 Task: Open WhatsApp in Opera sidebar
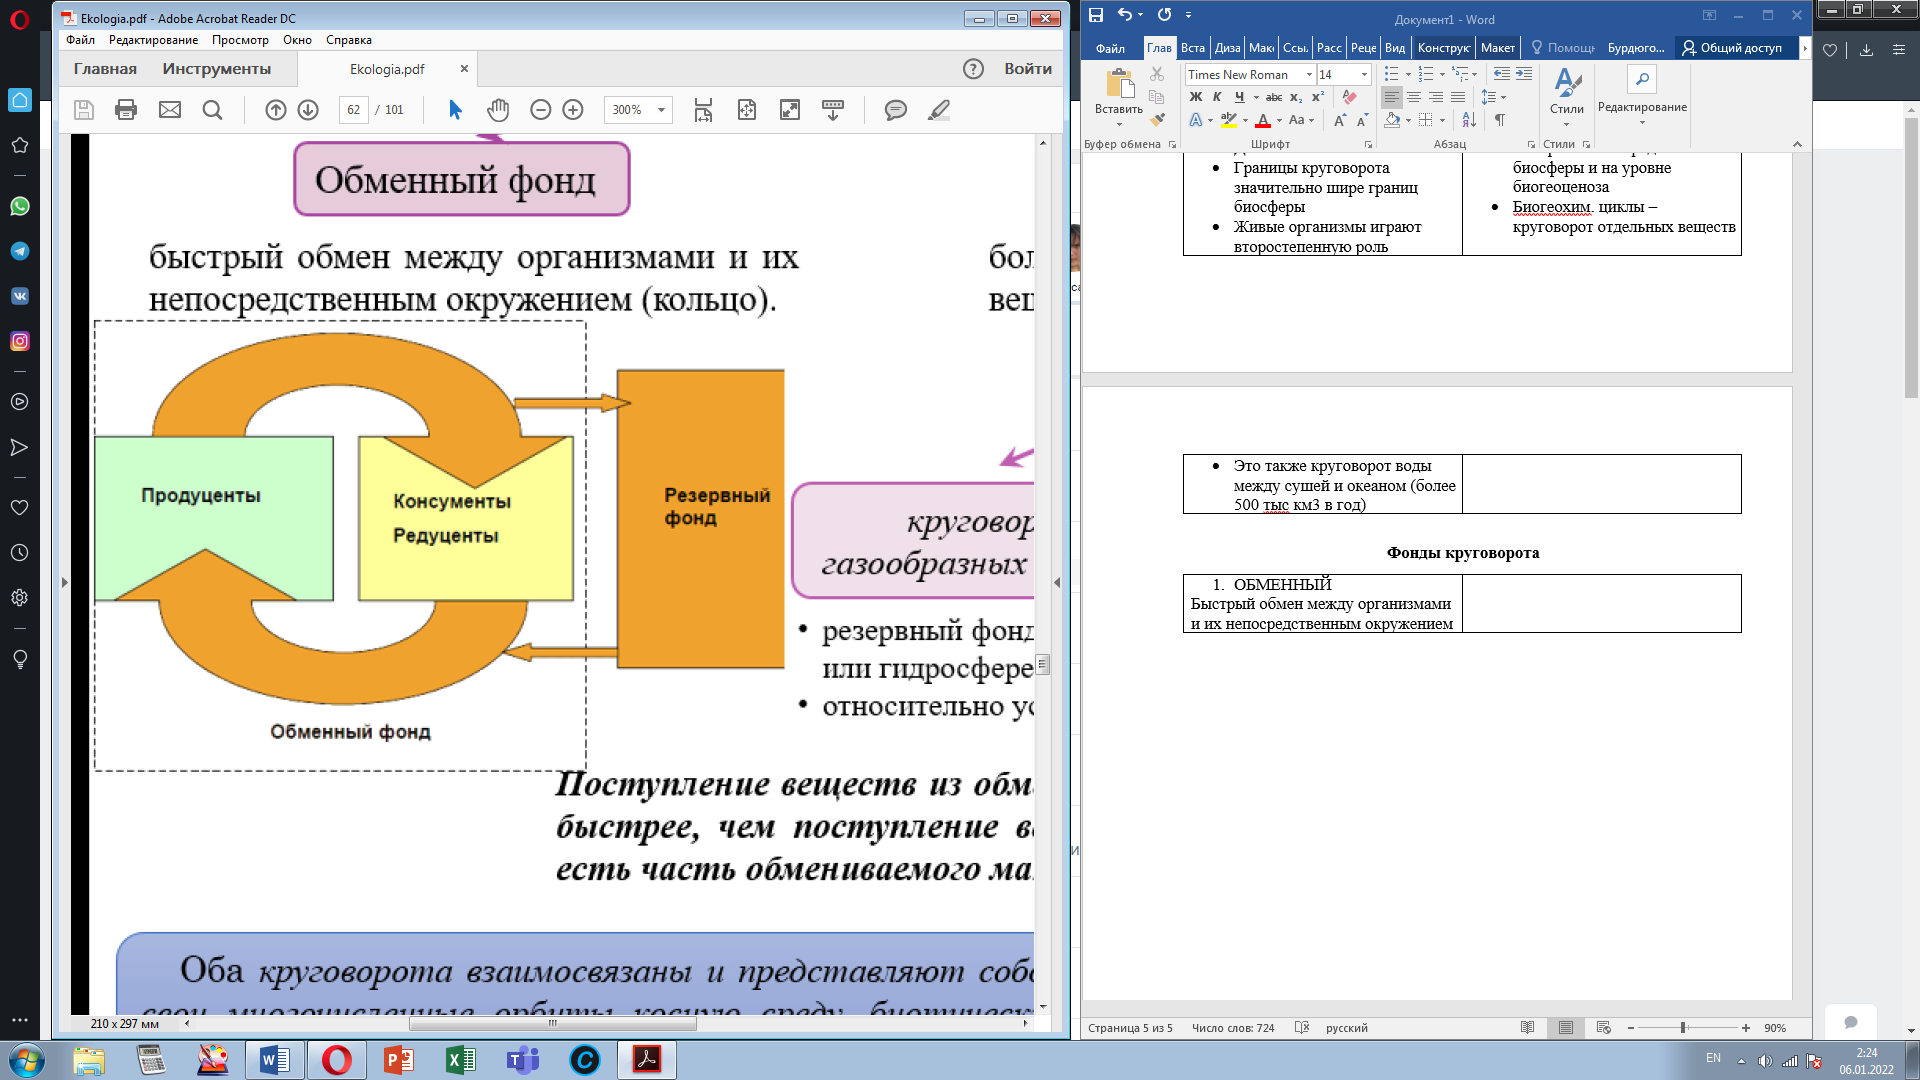[19, 206]
